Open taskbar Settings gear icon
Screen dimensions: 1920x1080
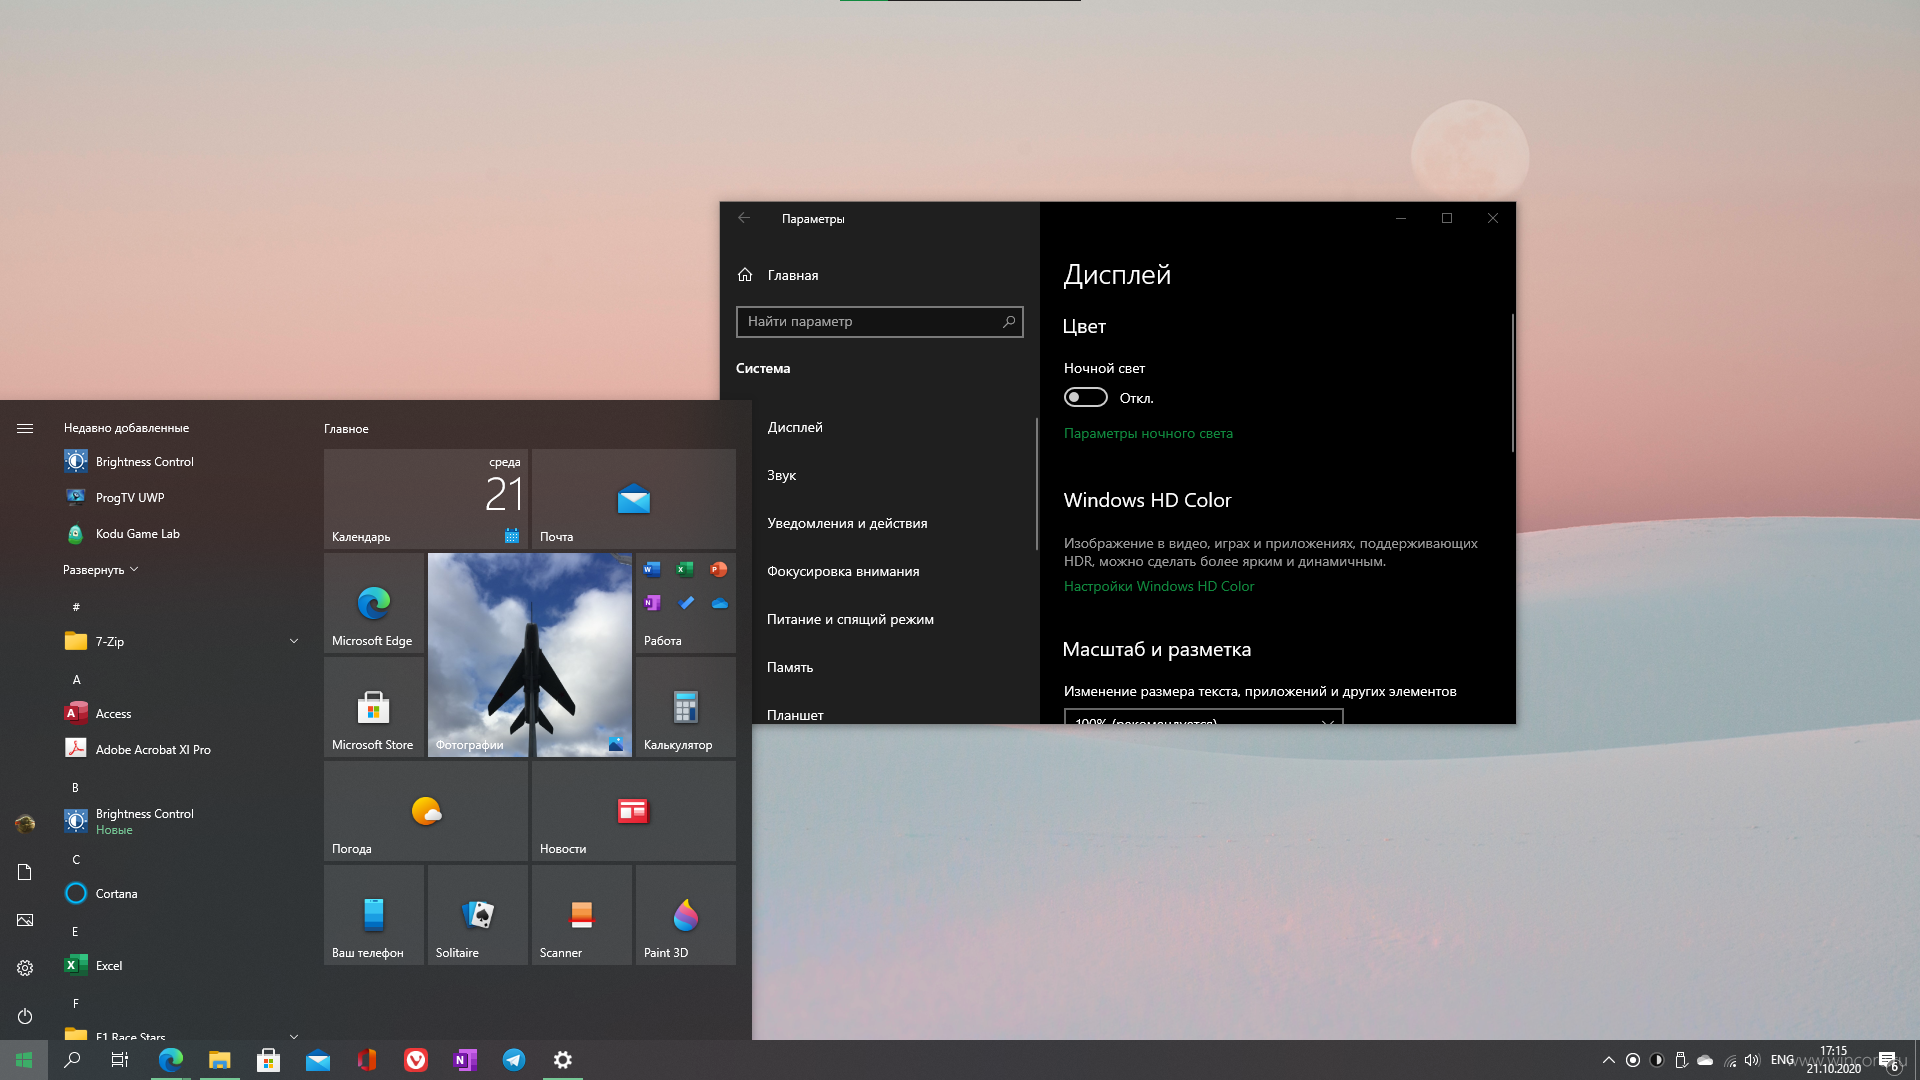coord(563,1060)
